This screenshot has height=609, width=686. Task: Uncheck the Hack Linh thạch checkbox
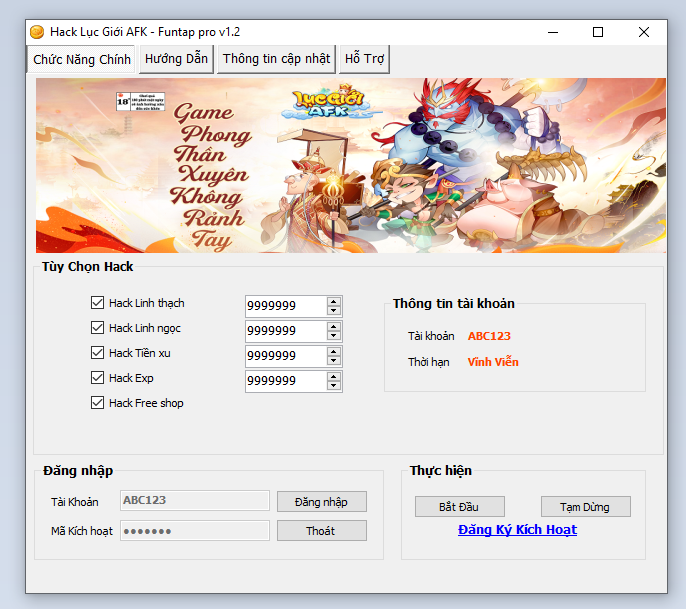pos(98,303)
